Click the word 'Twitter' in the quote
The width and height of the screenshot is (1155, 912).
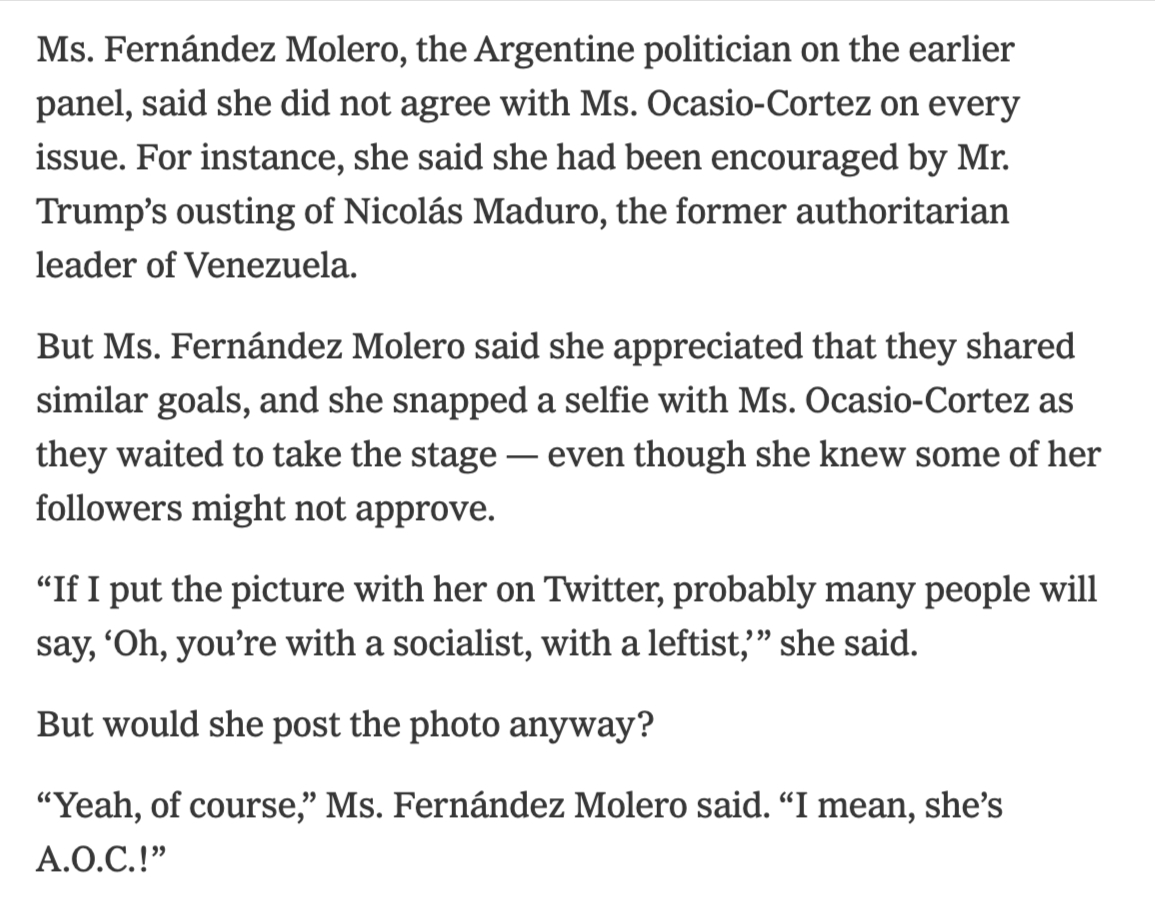tap(601, 589)
